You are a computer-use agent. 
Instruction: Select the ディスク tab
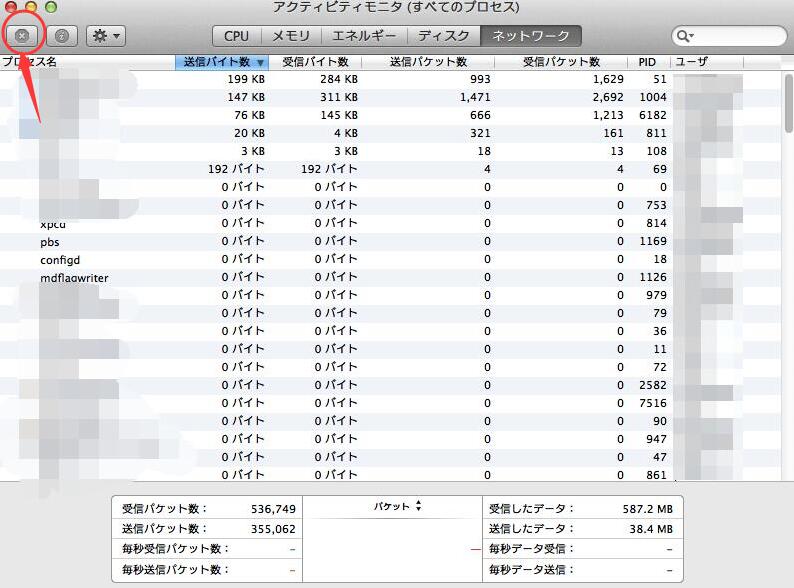coord(443,36)
